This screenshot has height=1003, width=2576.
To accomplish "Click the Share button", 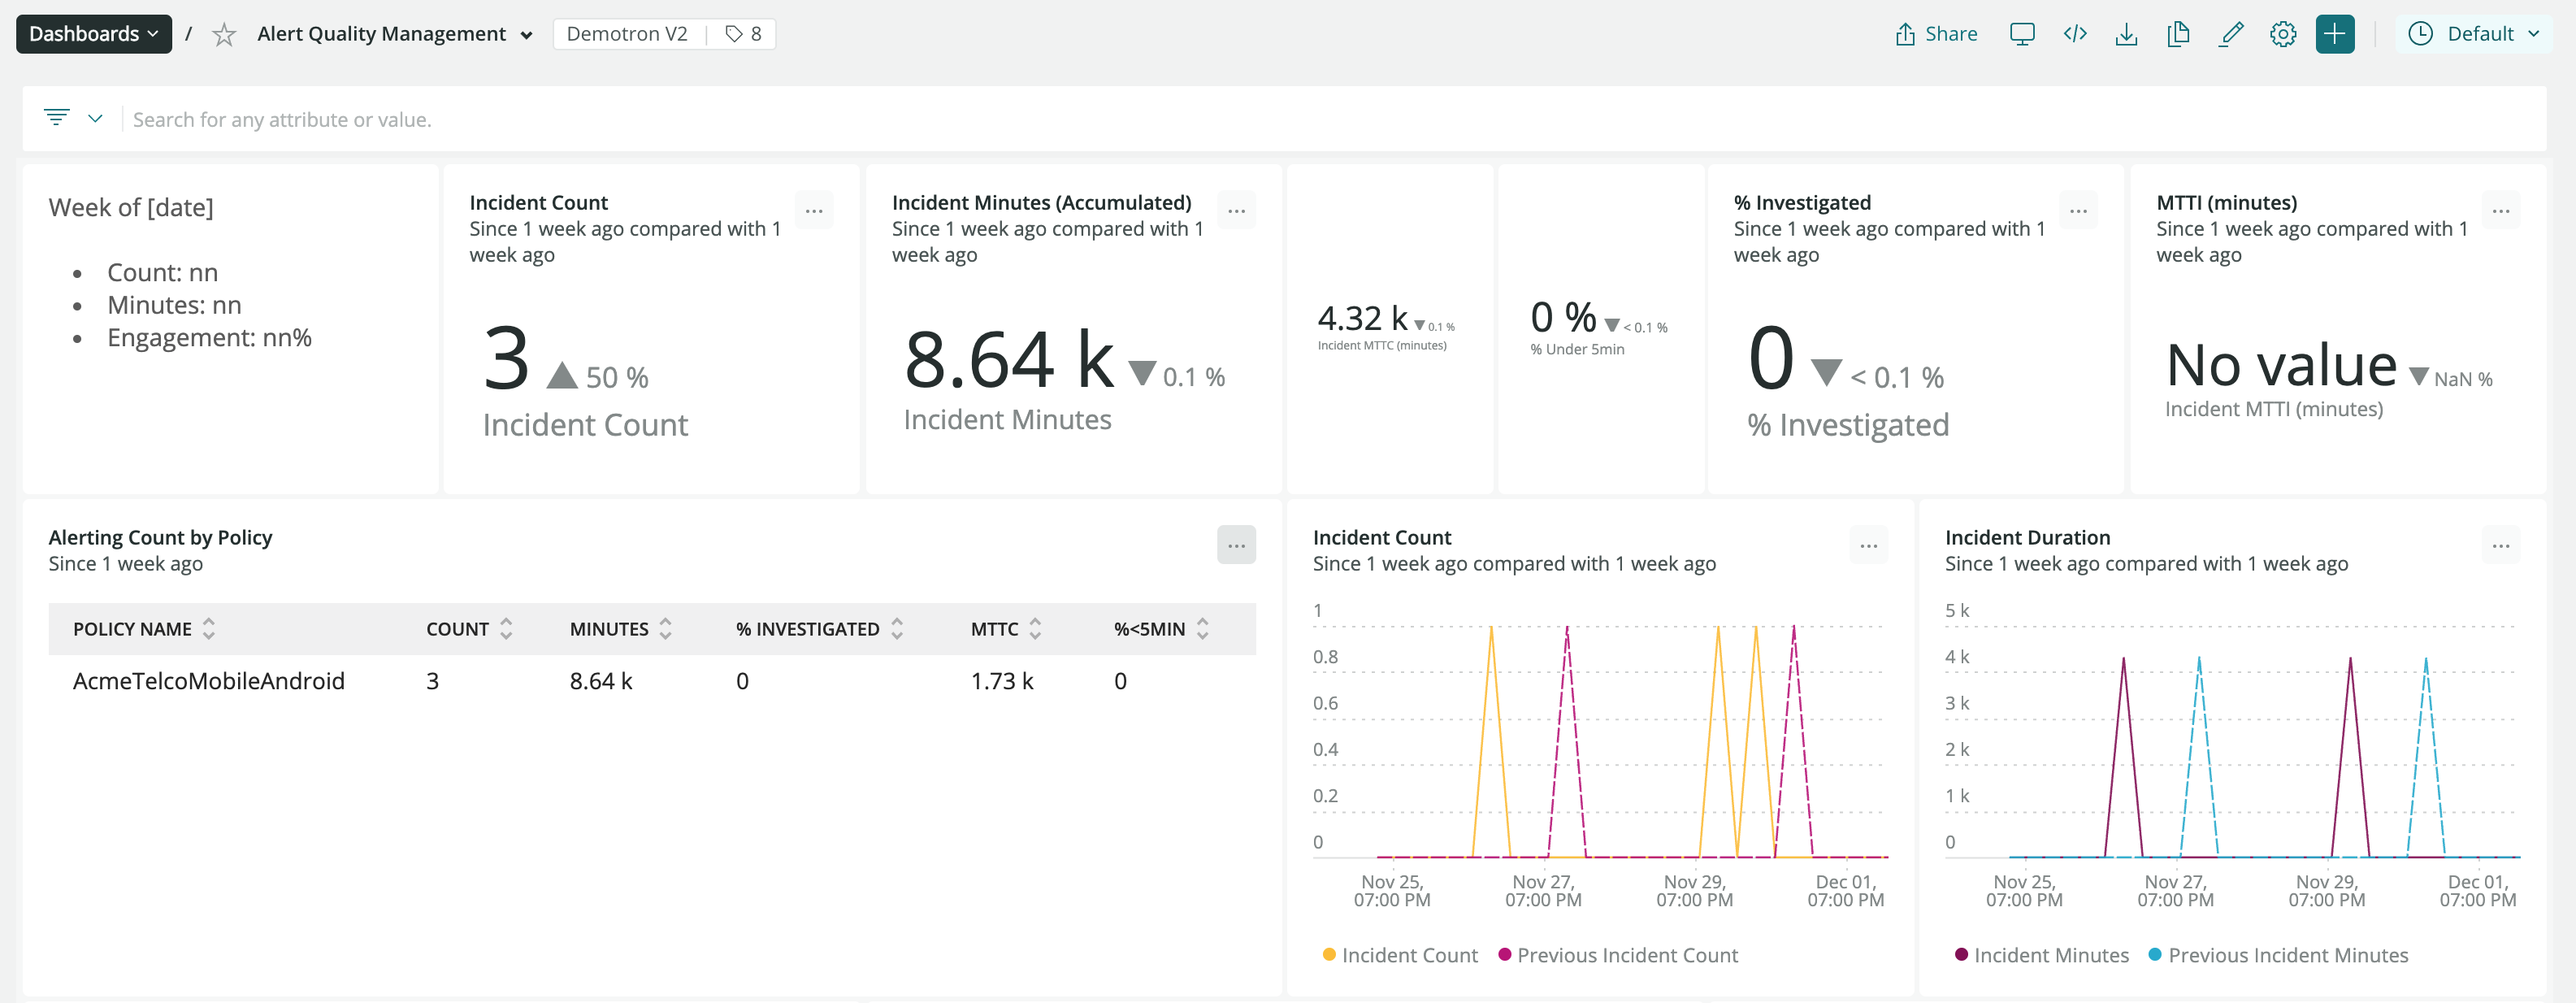I will click(x=1936, y=34).
